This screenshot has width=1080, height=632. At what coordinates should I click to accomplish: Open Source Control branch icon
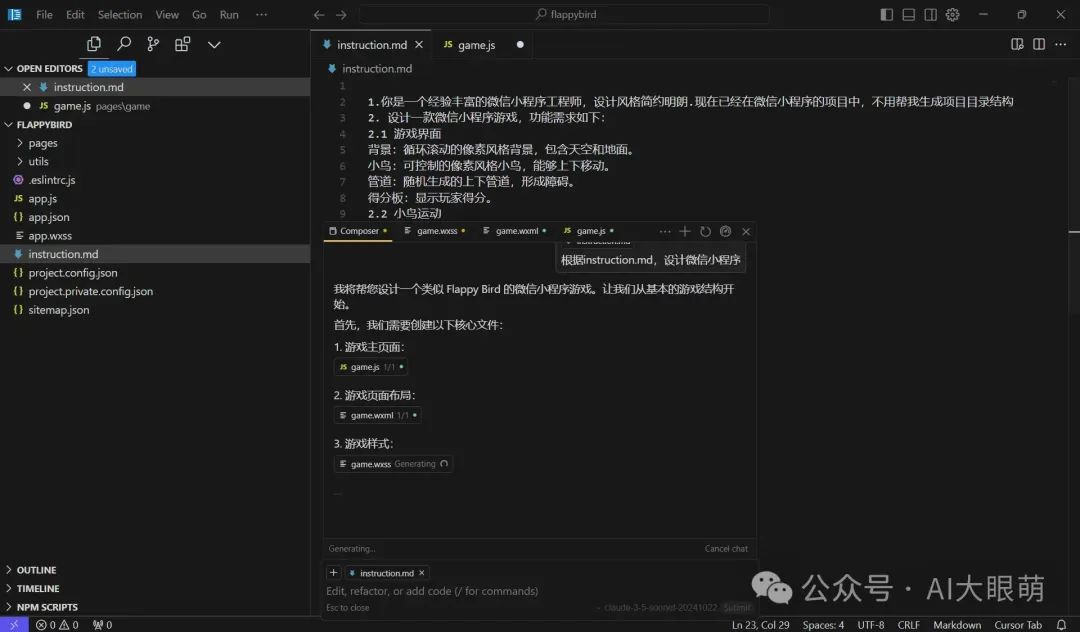click(153, 44)
